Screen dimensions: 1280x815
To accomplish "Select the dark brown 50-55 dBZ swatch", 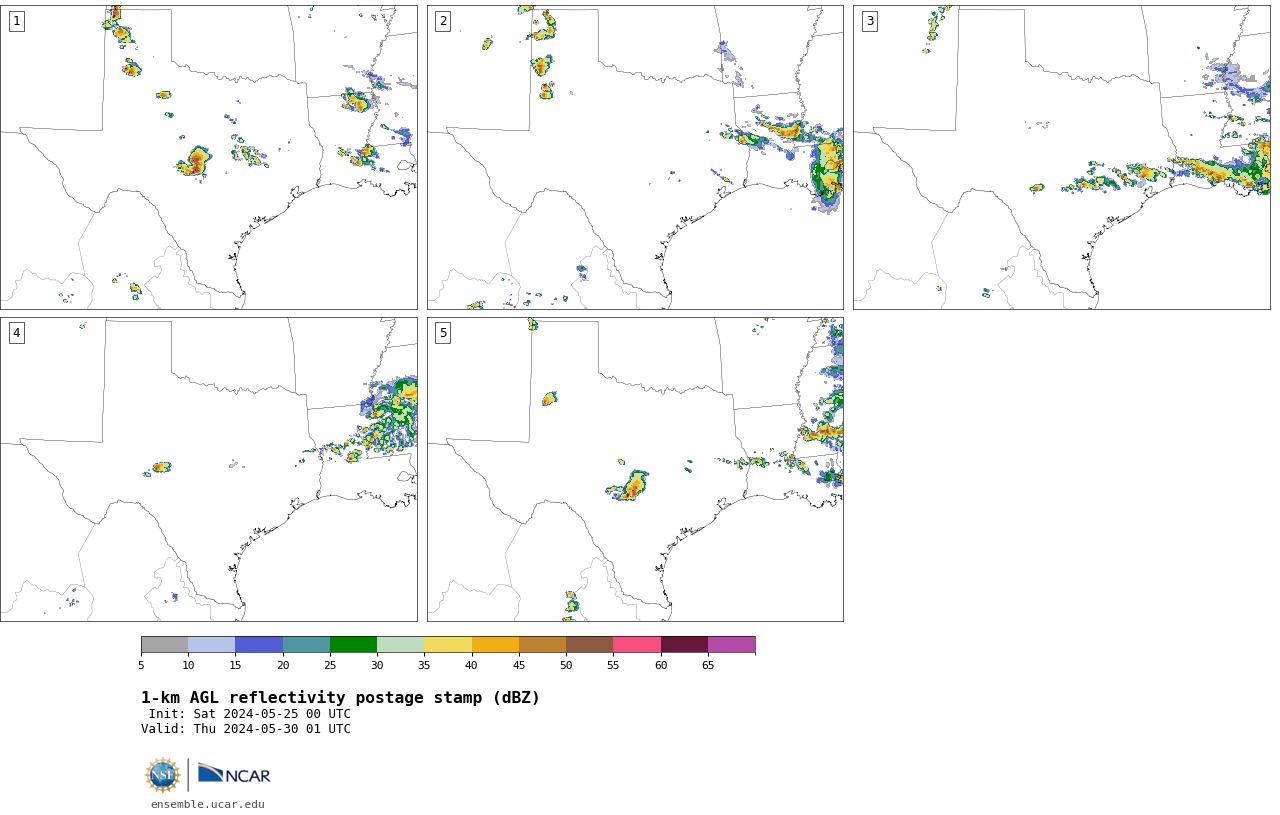I will pyautogui.click(x=590, y=644).
